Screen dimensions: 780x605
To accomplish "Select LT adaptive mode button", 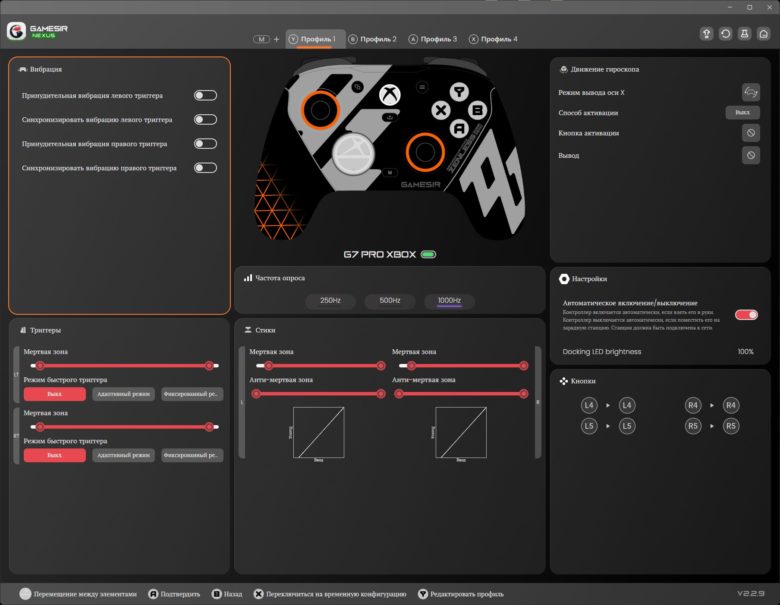I will point(123,394).
